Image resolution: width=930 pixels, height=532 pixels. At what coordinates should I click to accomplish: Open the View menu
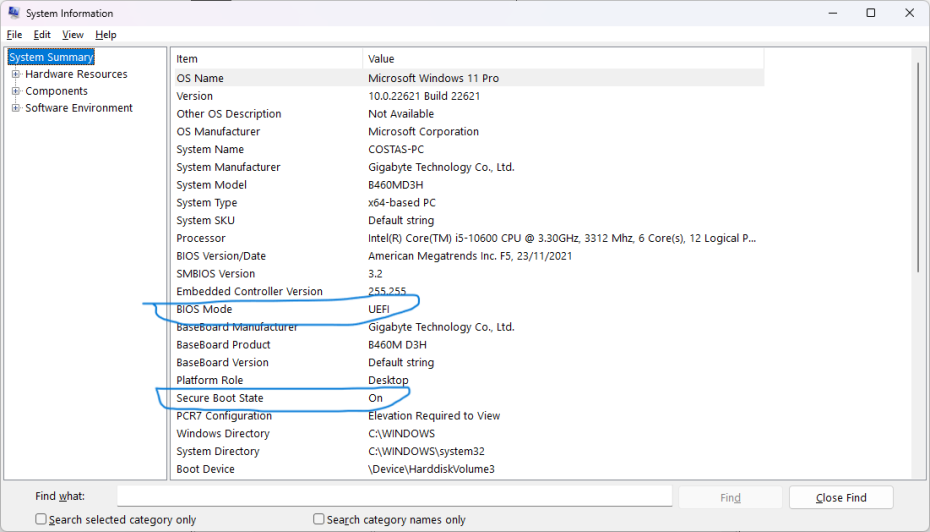pyautogui.click(x=72, y=34)
